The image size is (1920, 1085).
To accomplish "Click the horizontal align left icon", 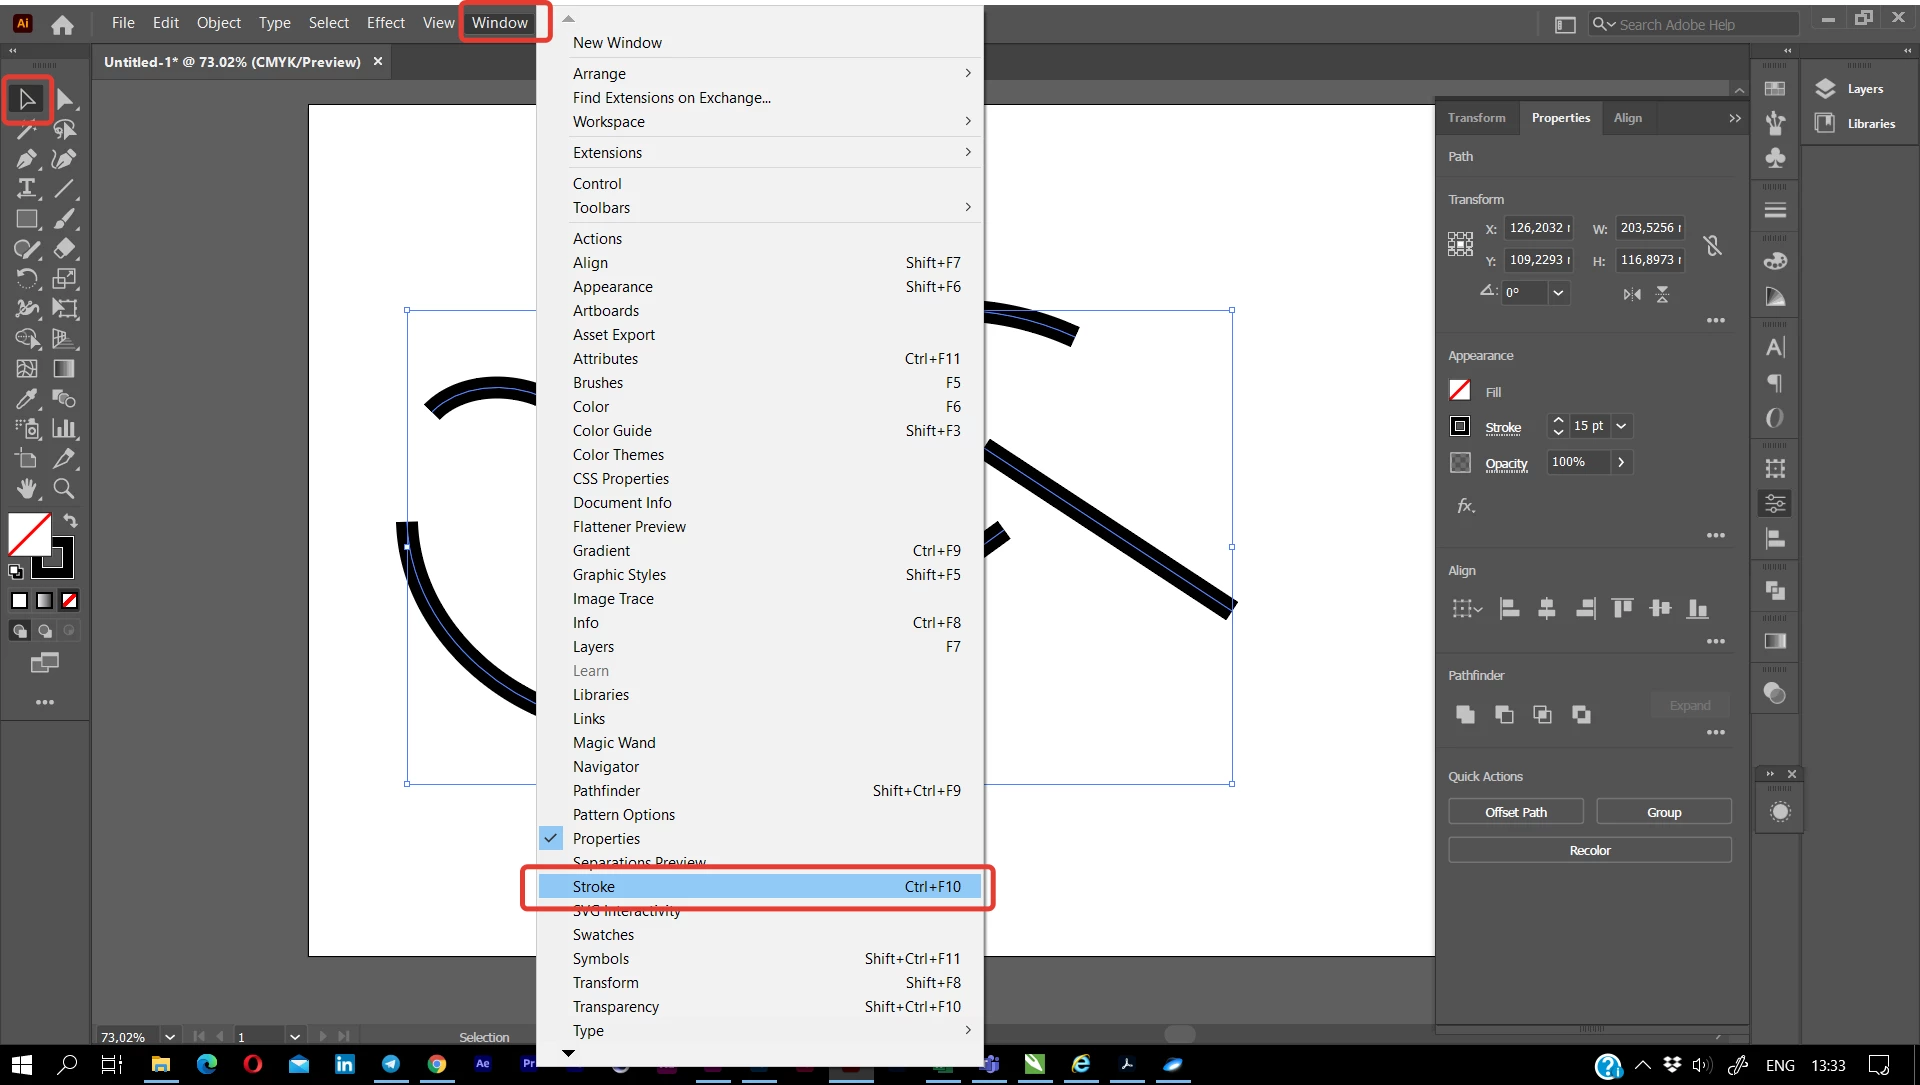I will (1509, 608).
